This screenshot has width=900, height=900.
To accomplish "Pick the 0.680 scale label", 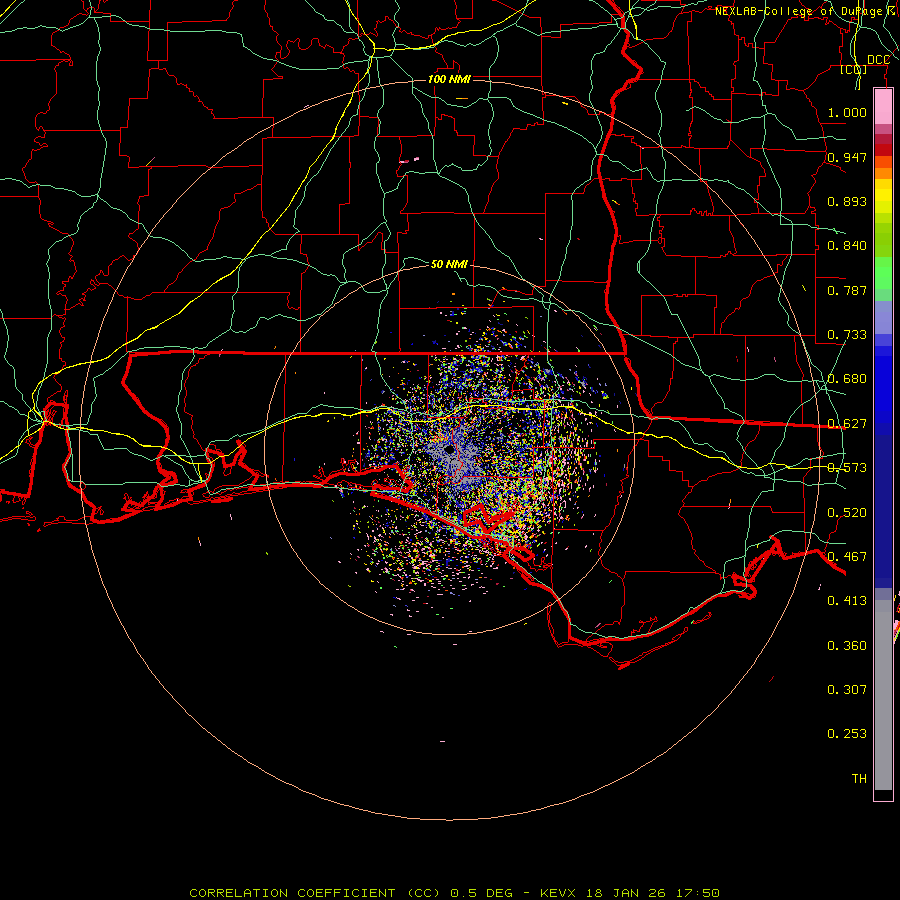I will tap(847, 379).
